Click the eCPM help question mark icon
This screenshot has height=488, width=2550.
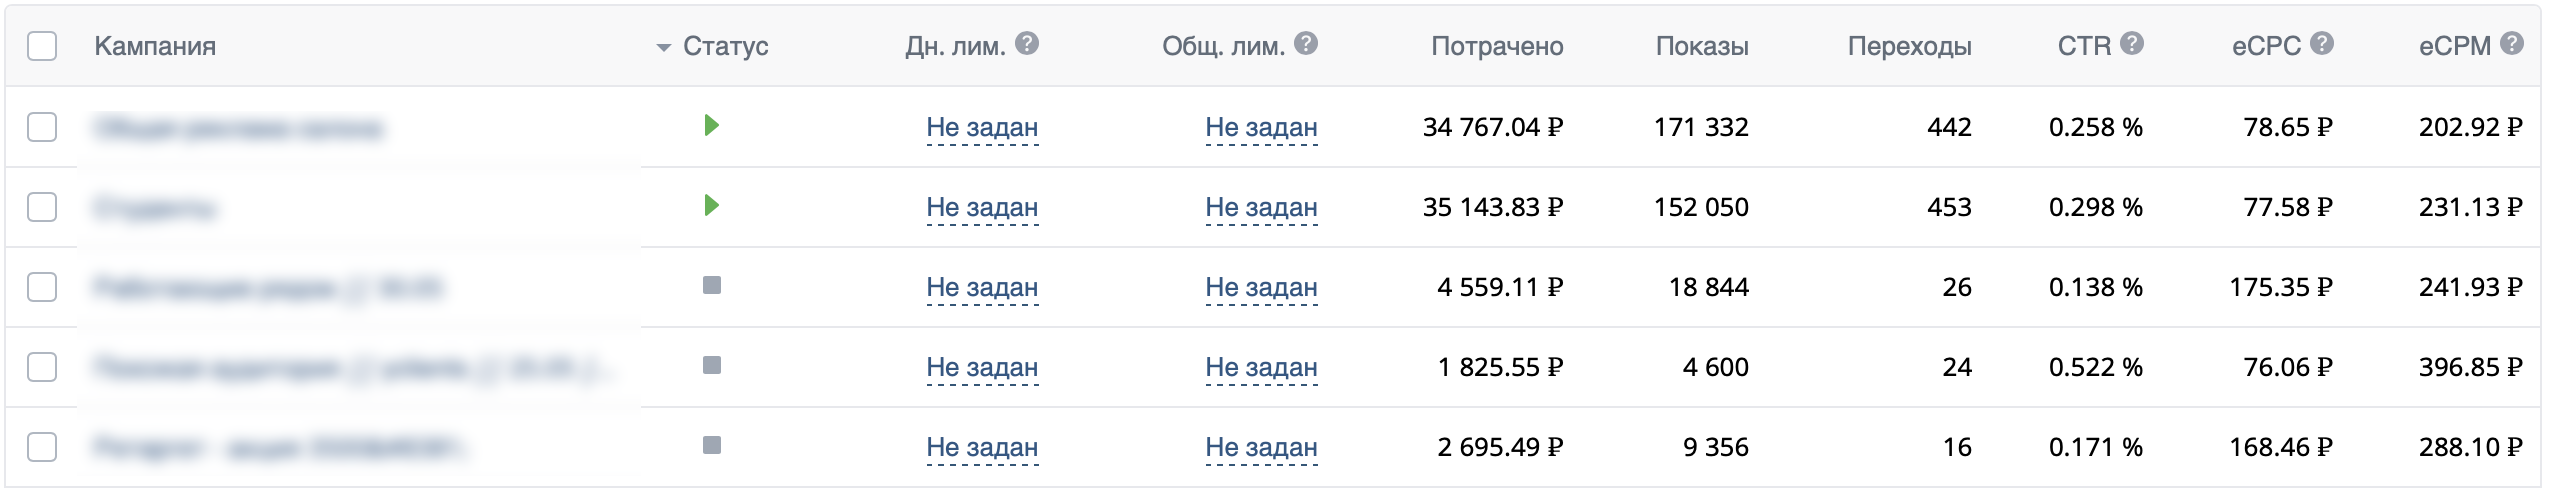click(2512, 44)
